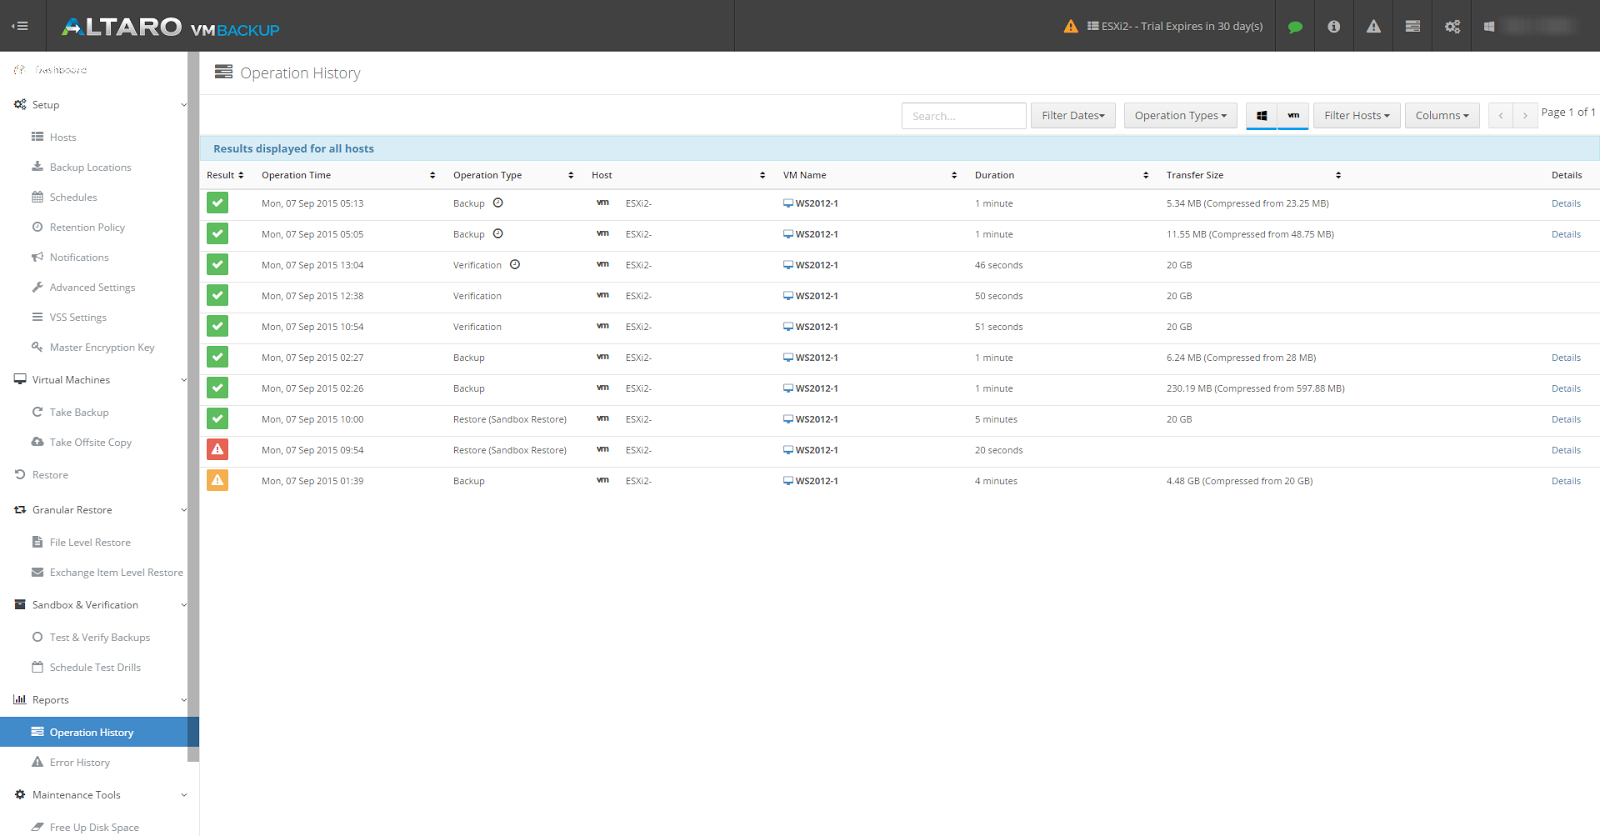
Task: Open Exchange Item Level Restore
Action: pos(116,573)
